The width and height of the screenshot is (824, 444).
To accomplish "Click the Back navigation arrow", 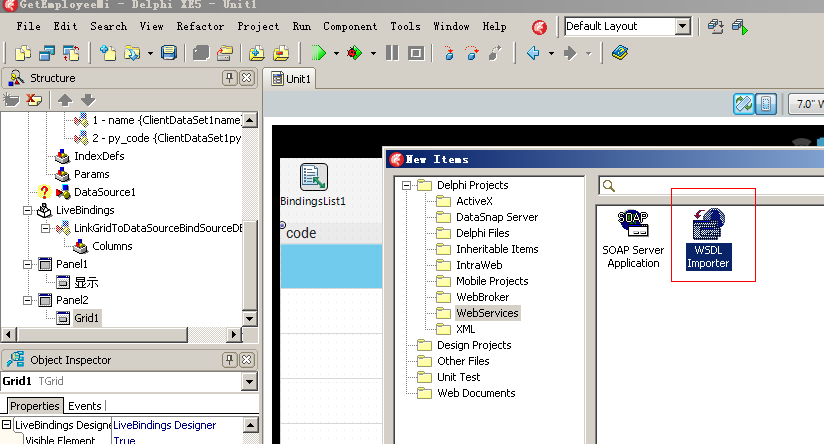I will click(x=533, y=53).
